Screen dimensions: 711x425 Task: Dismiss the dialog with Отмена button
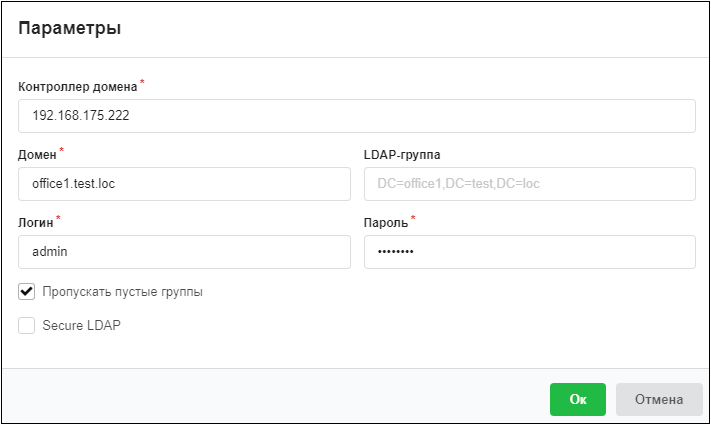coord(659,399)
